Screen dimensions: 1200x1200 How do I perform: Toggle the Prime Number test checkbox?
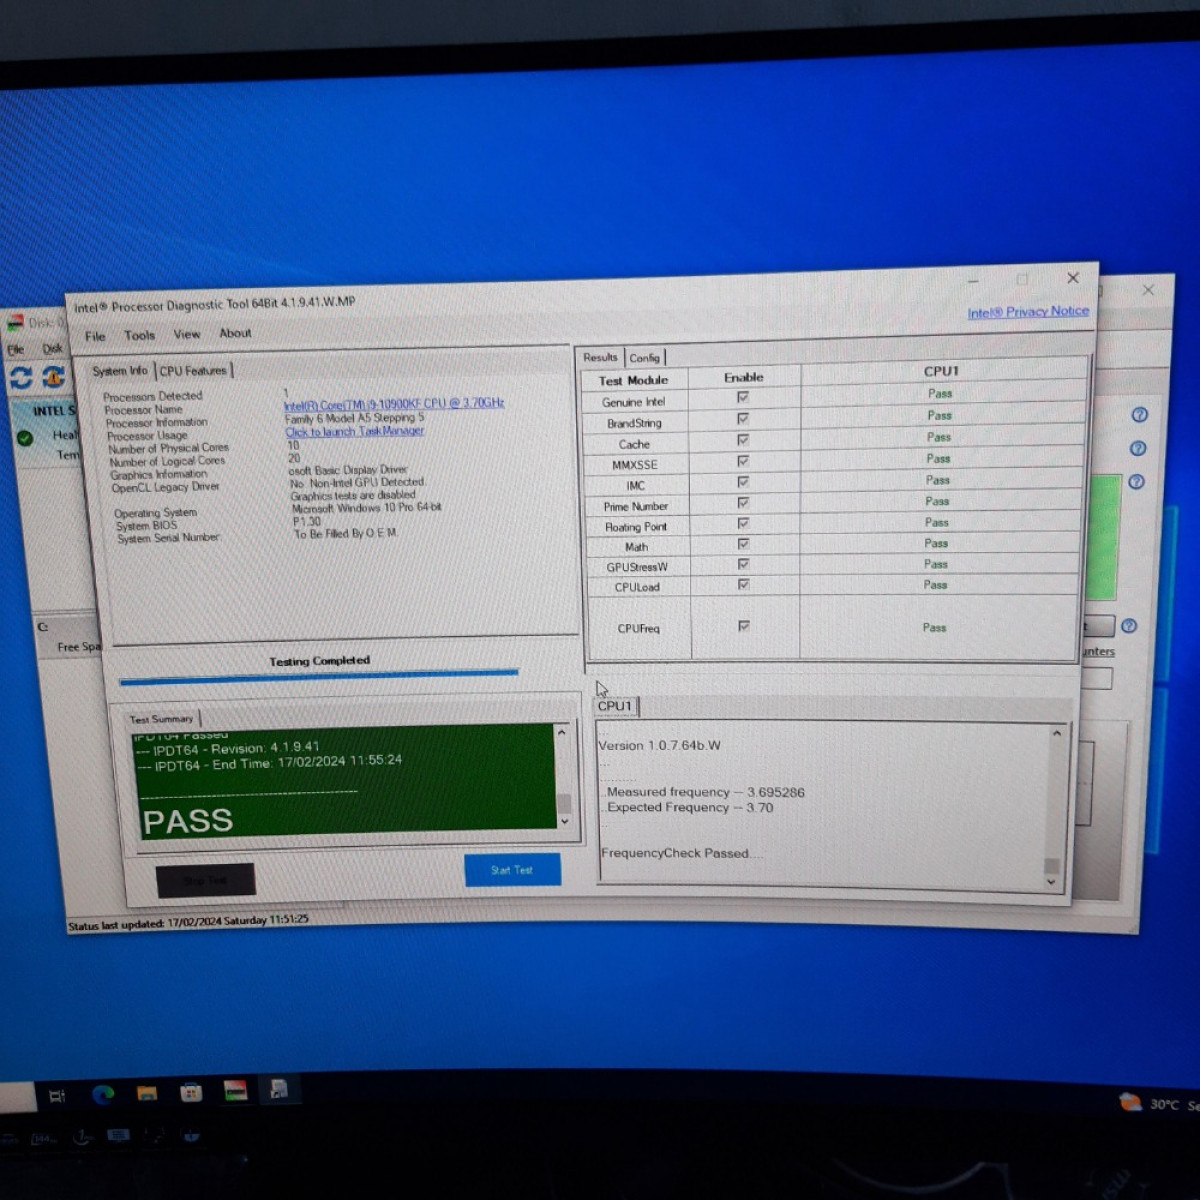(743, 503)
